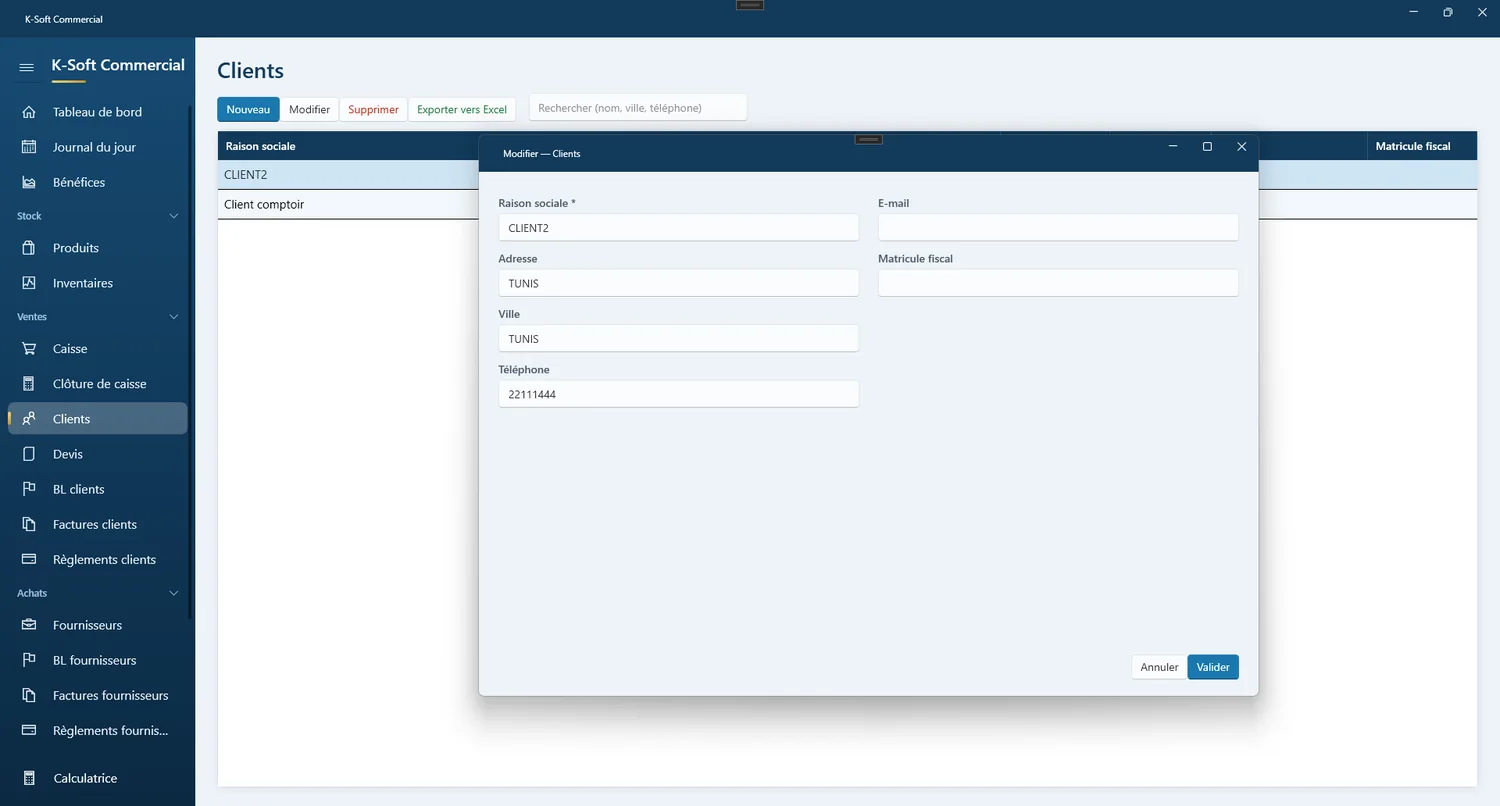Click the Nouveau button

coord(248,109)
